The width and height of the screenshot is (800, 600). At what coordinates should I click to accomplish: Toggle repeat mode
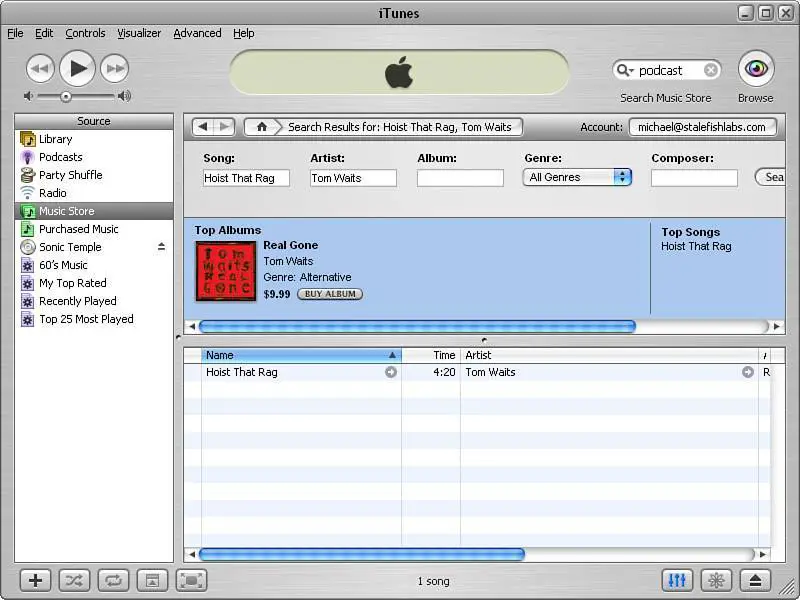[113, 580]
